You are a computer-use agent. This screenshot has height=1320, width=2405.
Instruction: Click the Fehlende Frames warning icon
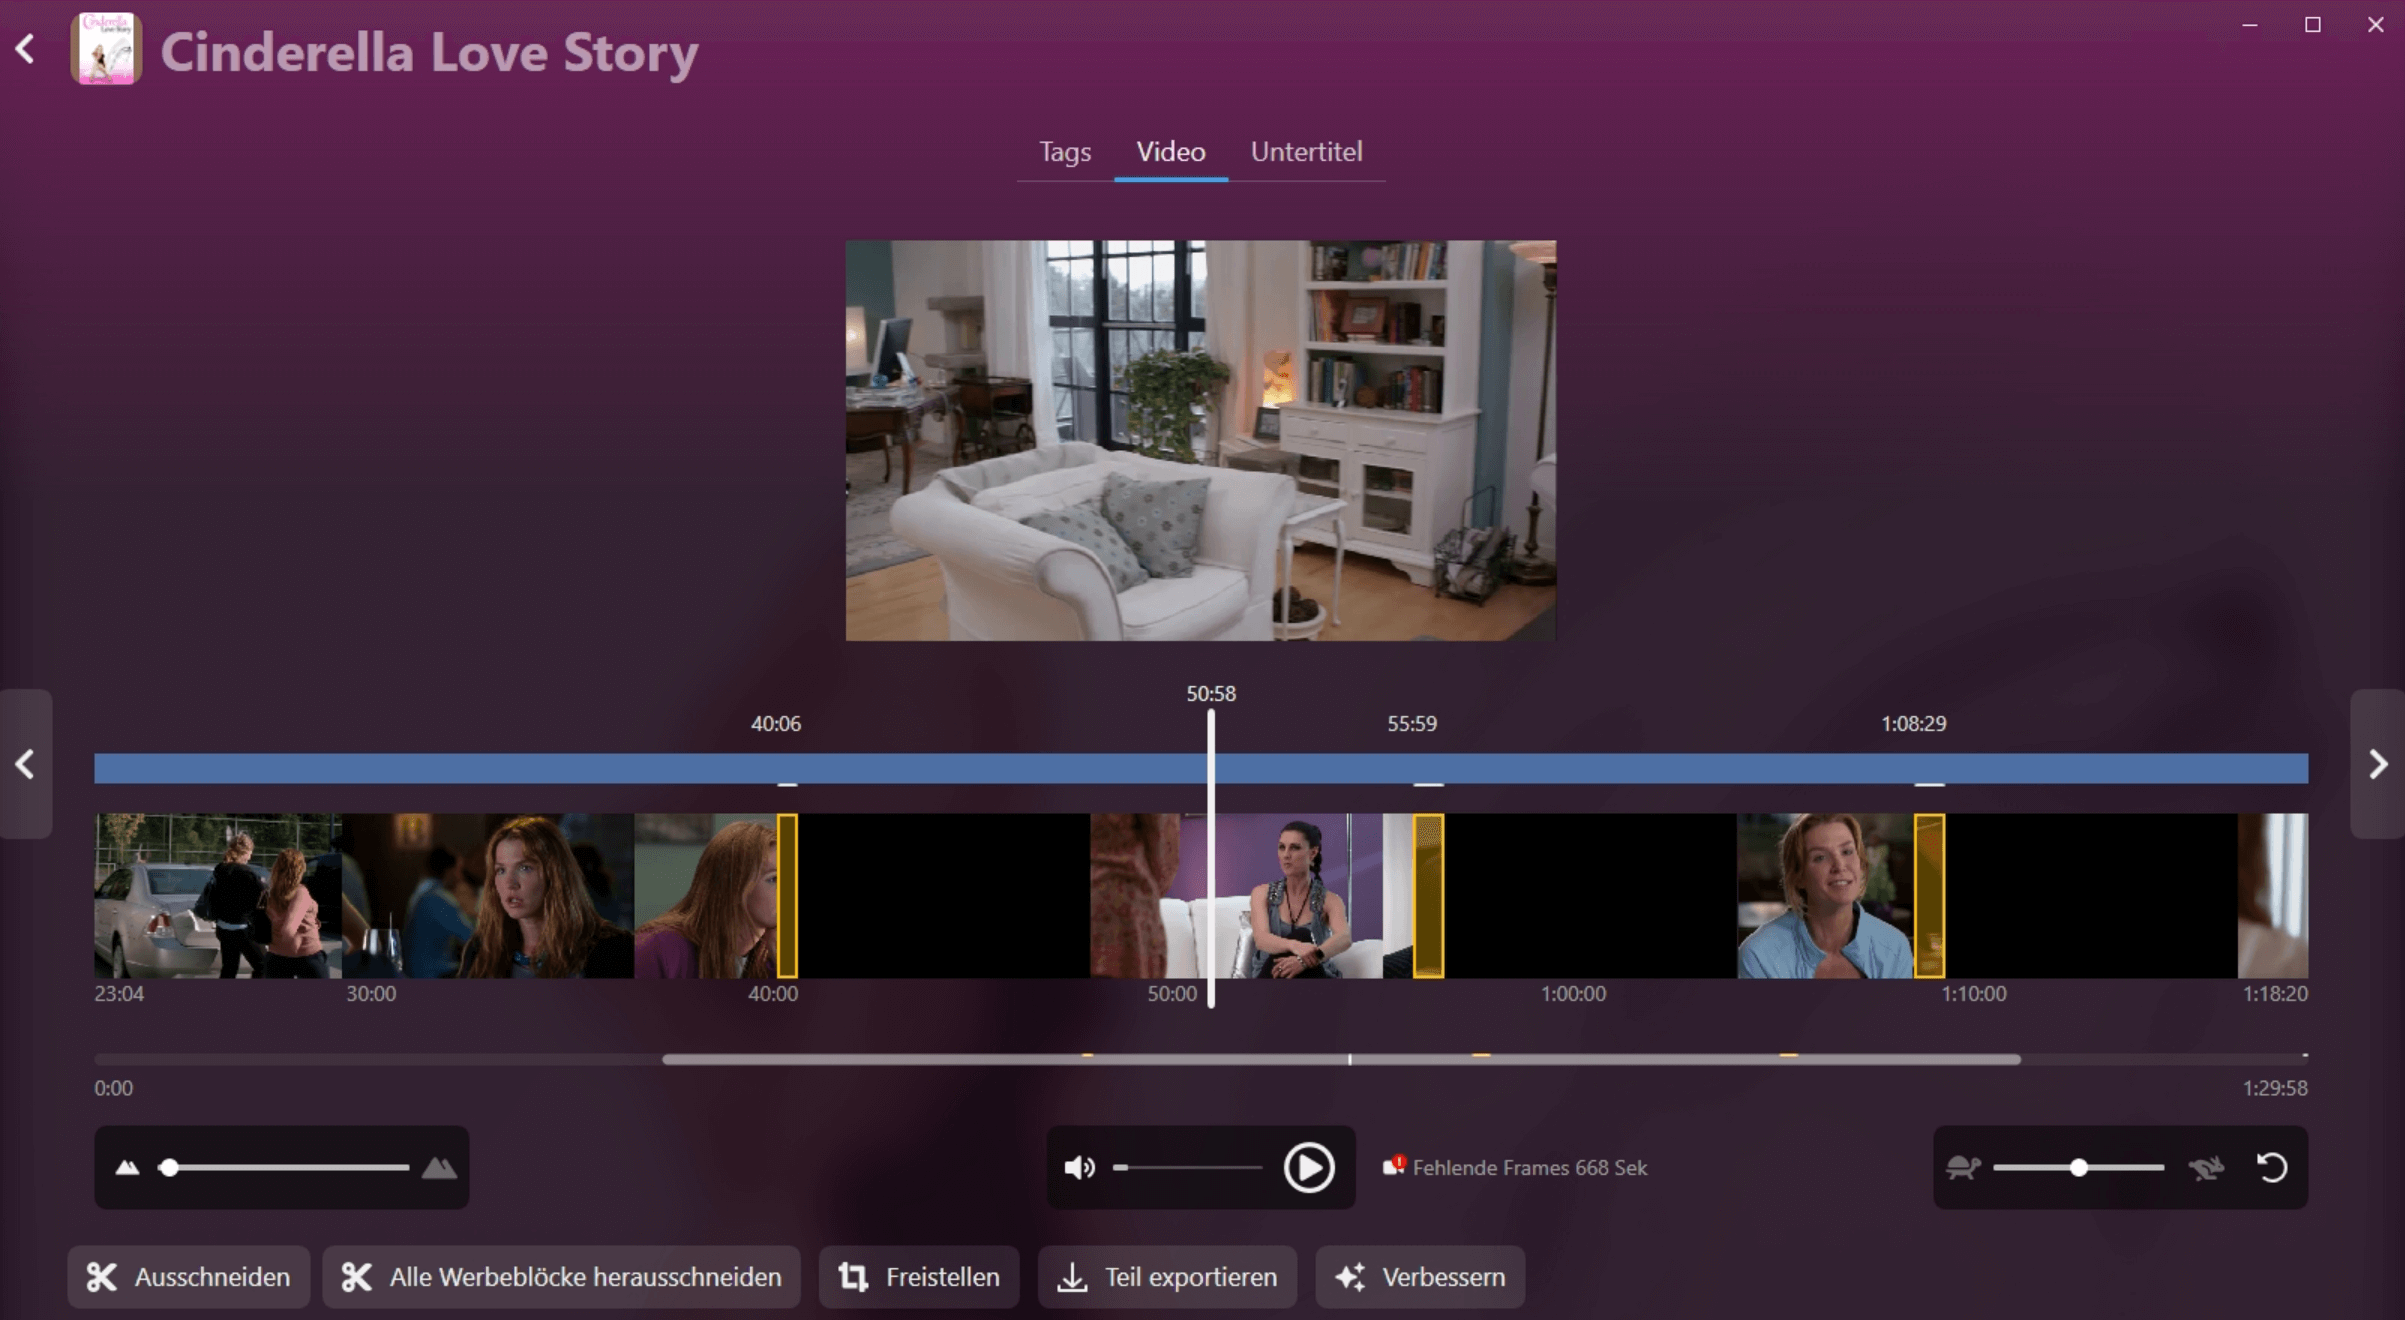(x=1394, y=1165)
